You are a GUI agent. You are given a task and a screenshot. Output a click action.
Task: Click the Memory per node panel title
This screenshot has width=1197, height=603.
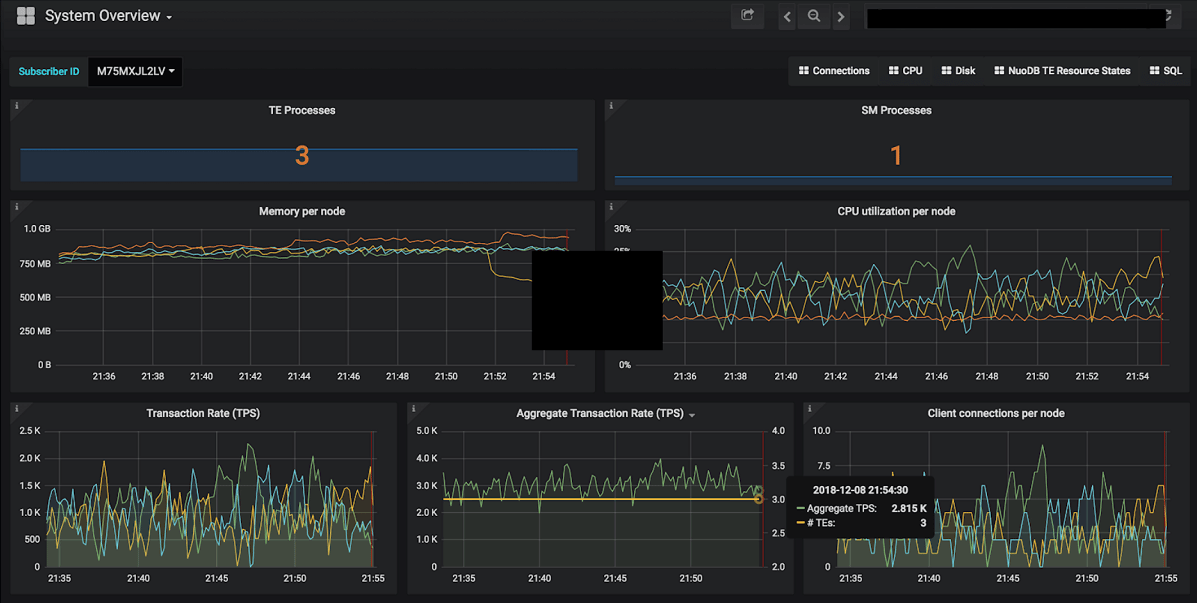301,212
